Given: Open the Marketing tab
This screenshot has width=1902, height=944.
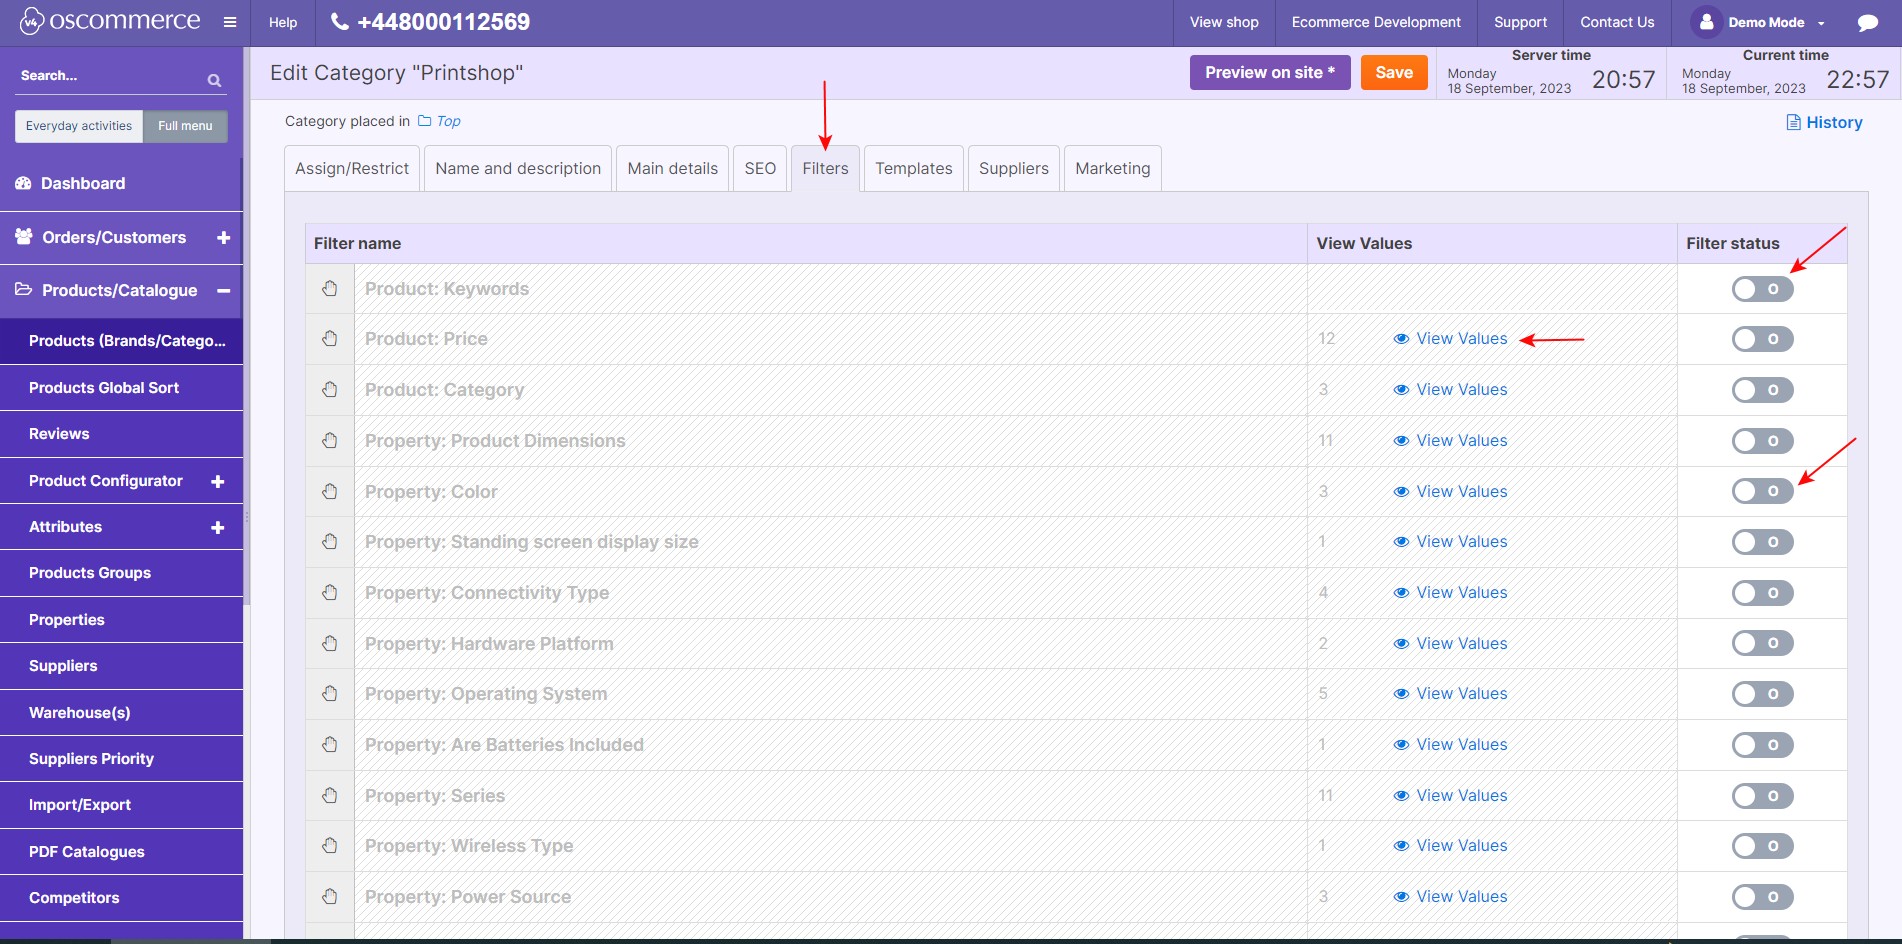Looking at the screenshot, I should click(x=1113, y=168).
